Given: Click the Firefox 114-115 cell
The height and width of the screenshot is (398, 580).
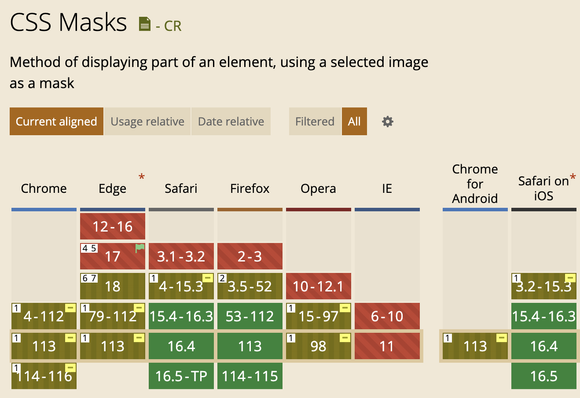Looking at the screenshot, I should click(250, 376).
